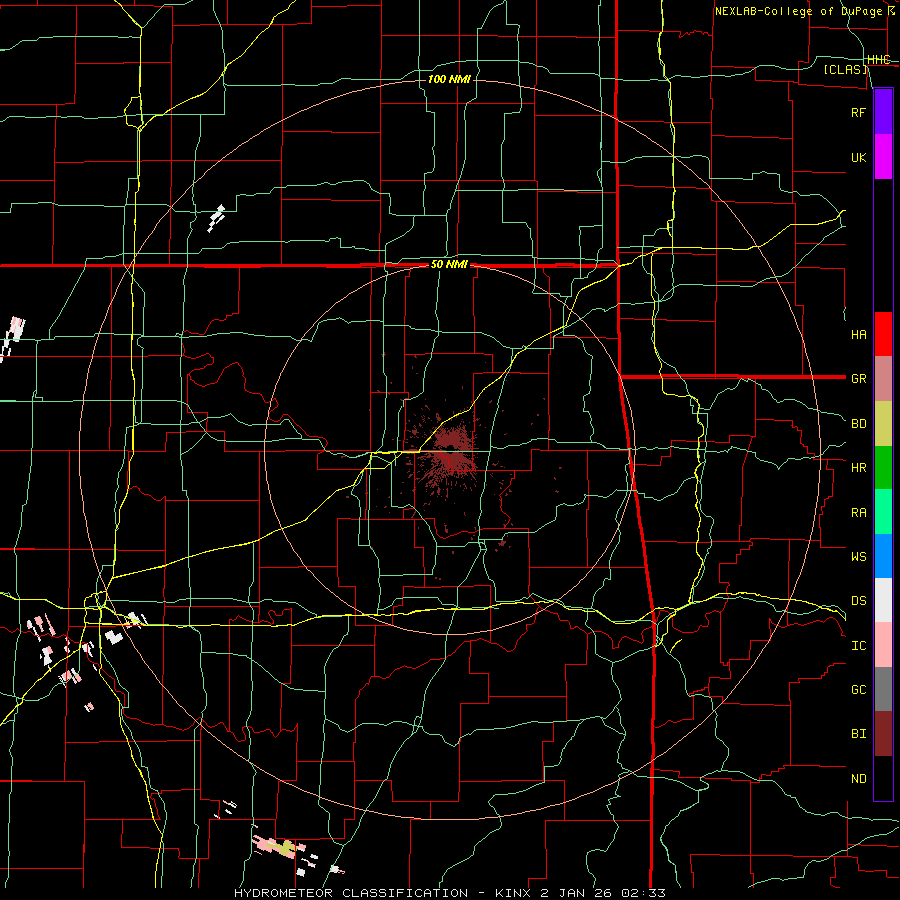This screenshot has height=900, width=900.
Task: Click the DS white legend swatch
Action: click(883, 600)
